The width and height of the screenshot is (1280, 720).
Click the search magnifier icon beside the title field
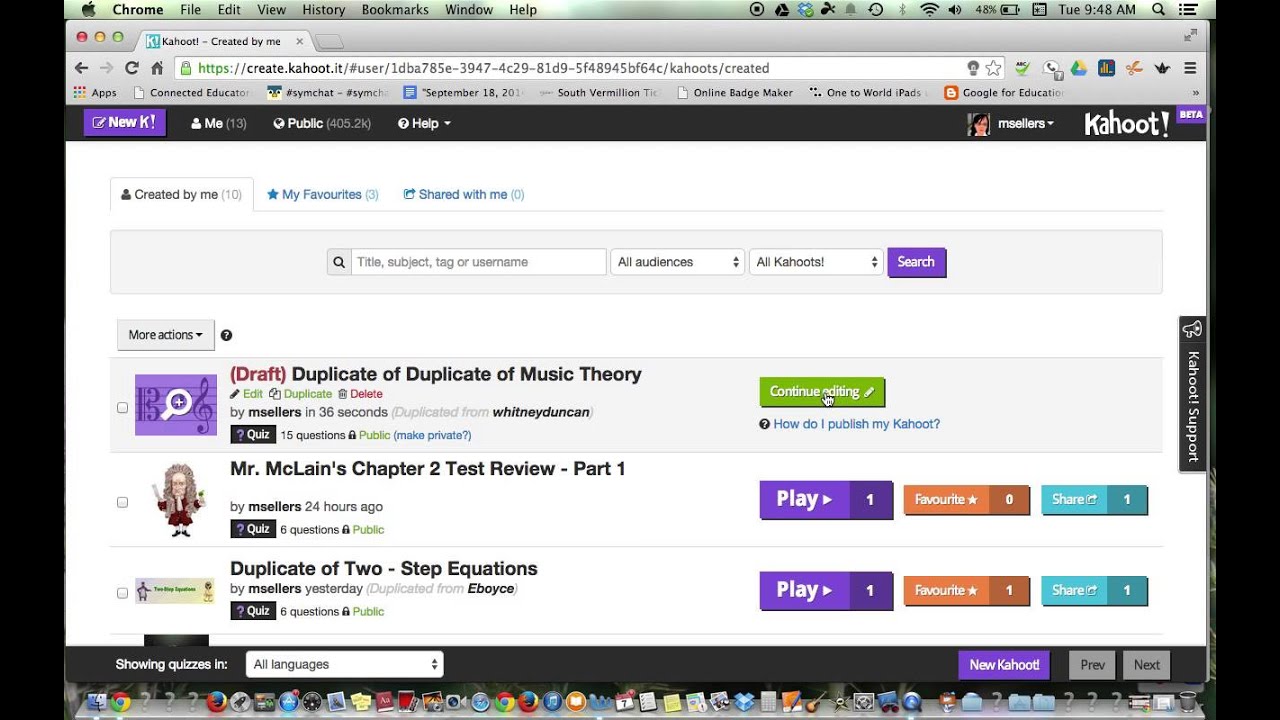[339, 262]
